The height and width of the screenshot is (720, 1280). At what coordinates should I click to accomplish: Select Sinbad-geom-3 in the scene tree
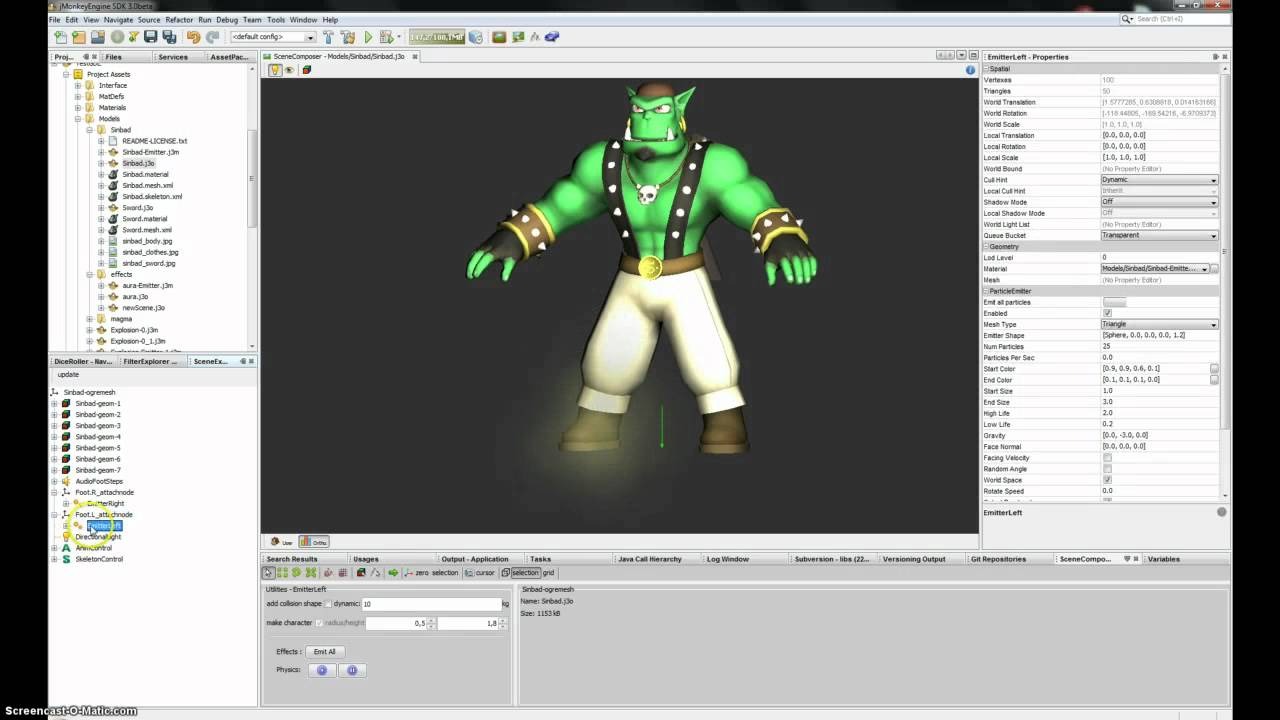tap(98, 426)
